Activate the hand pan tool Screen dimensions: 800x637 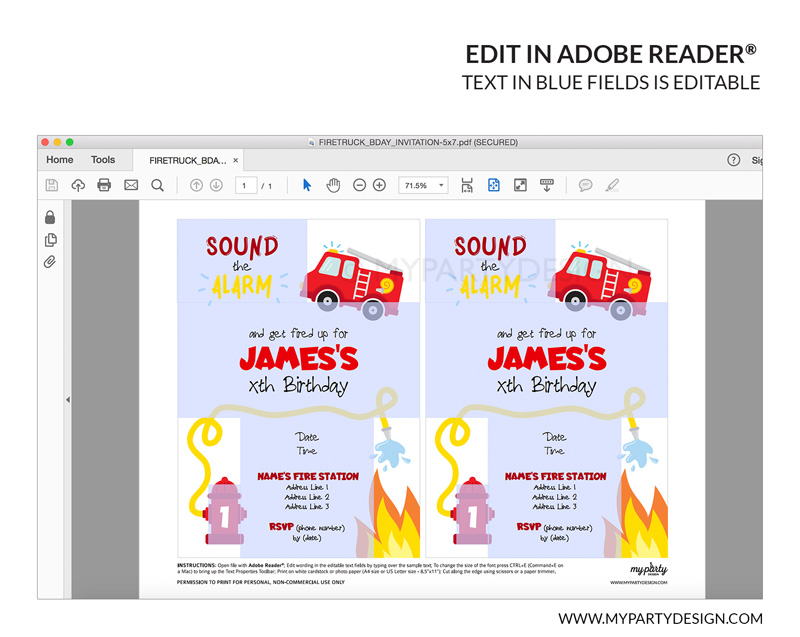[x=333, y=185]
